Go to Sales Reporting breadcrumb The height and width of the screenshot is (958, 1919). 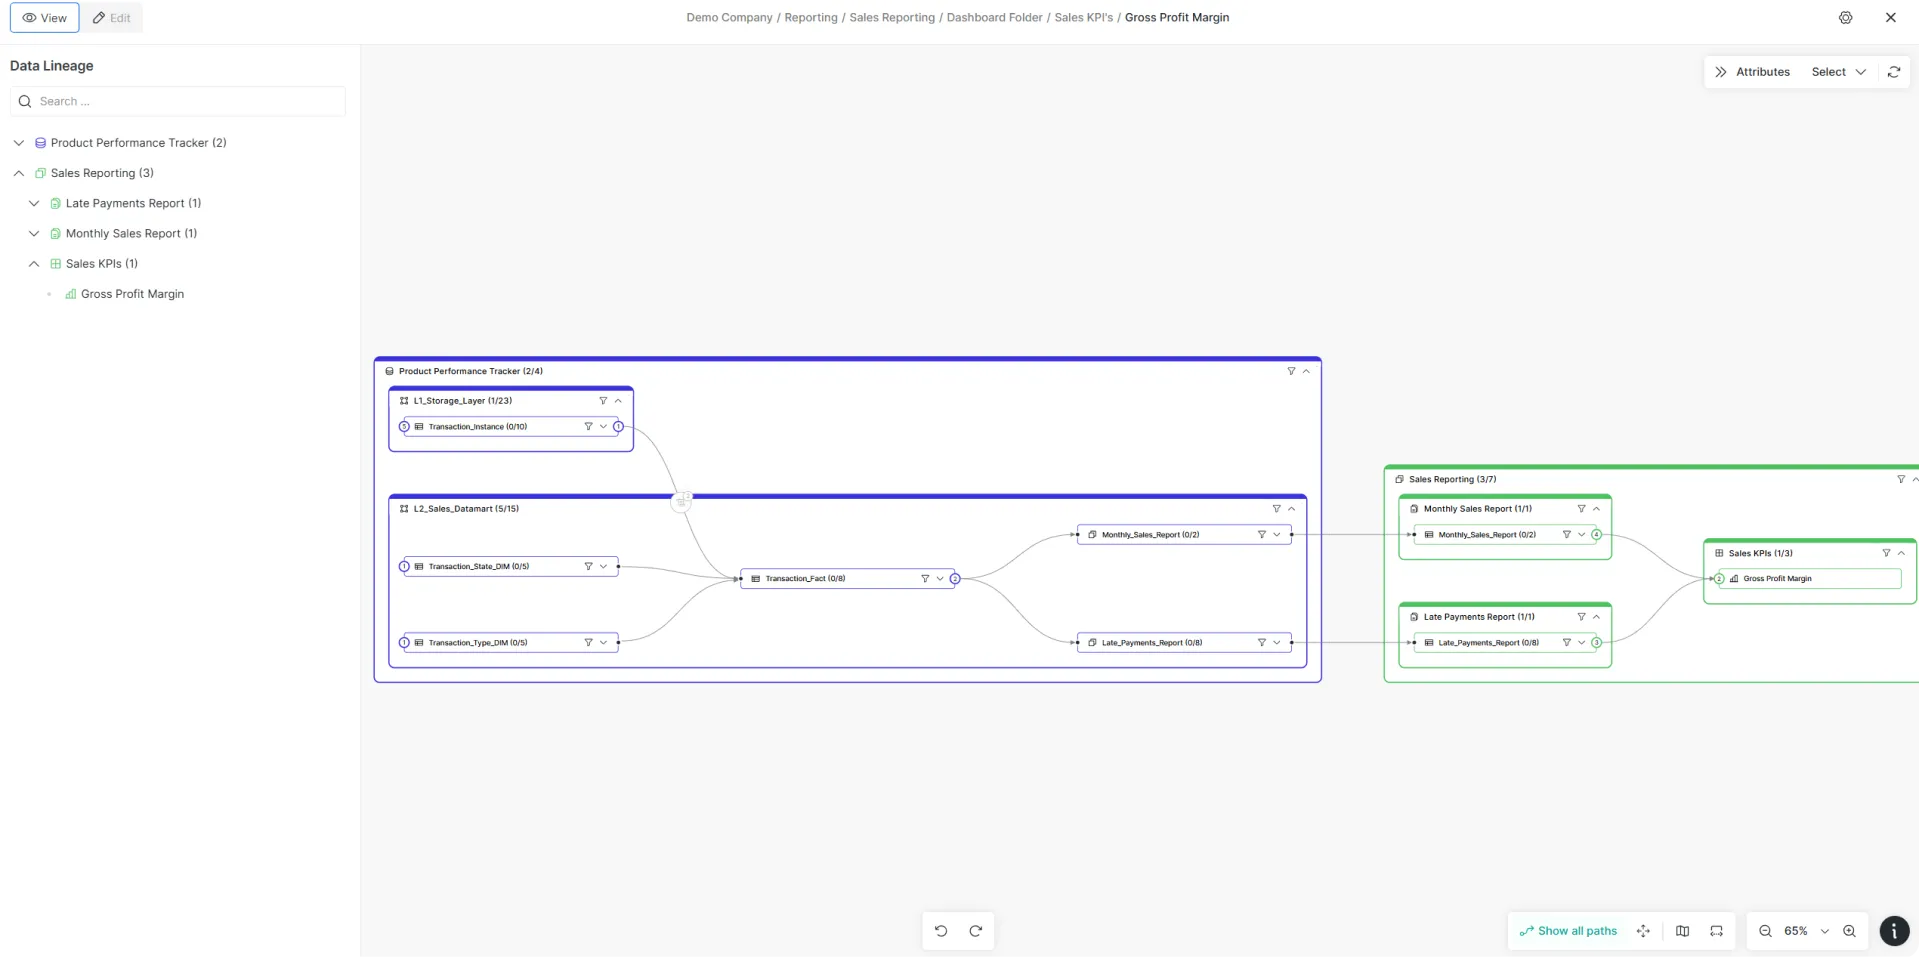coord(892,18)
